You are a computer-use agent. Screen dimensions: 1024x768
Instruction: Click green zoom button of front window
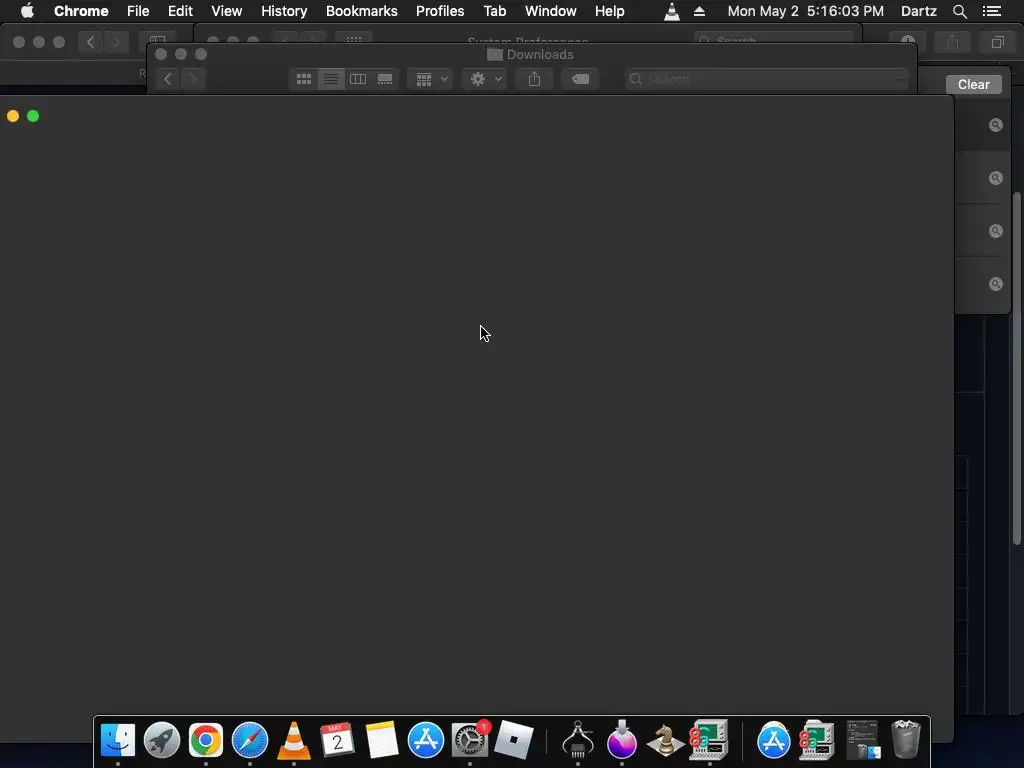click(33, 116)
